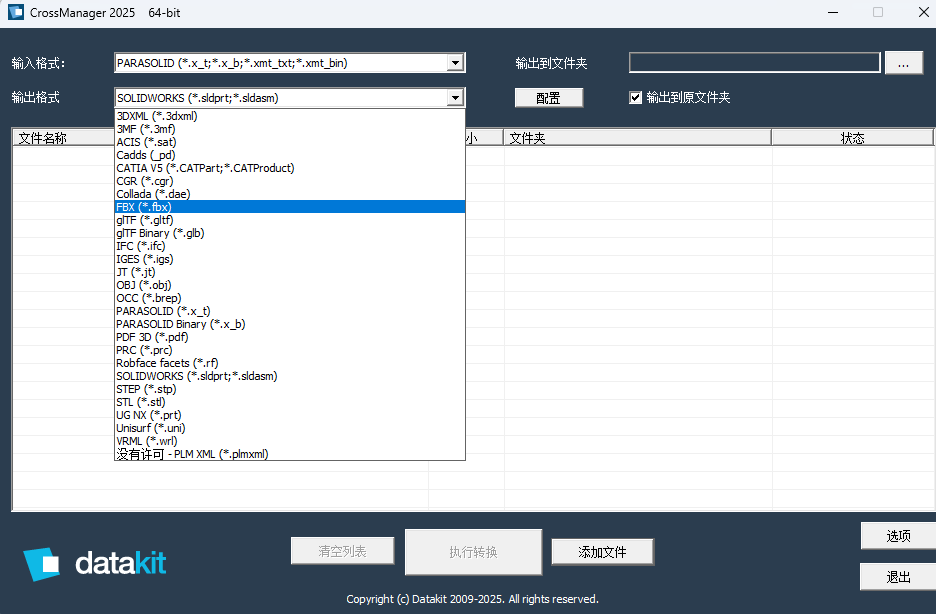Choose CATIA V5 (*.CATPart;*.CATProduct) format

290,168
